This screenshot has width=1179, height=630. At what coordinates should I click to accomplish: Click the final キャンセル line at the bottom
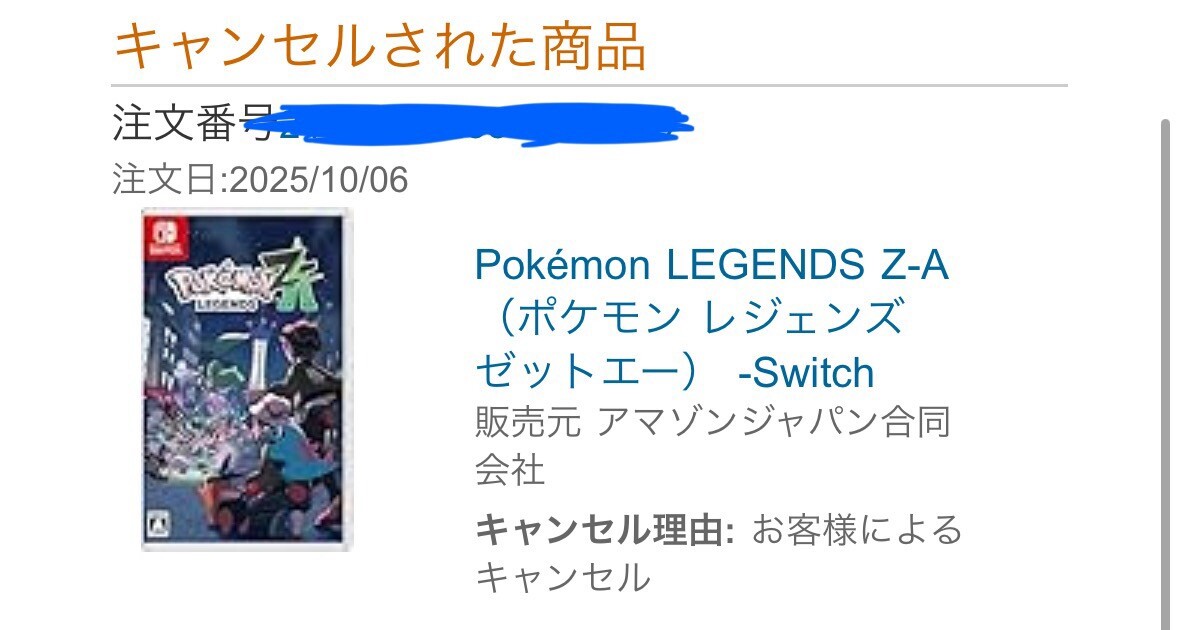tap(563, 577)
